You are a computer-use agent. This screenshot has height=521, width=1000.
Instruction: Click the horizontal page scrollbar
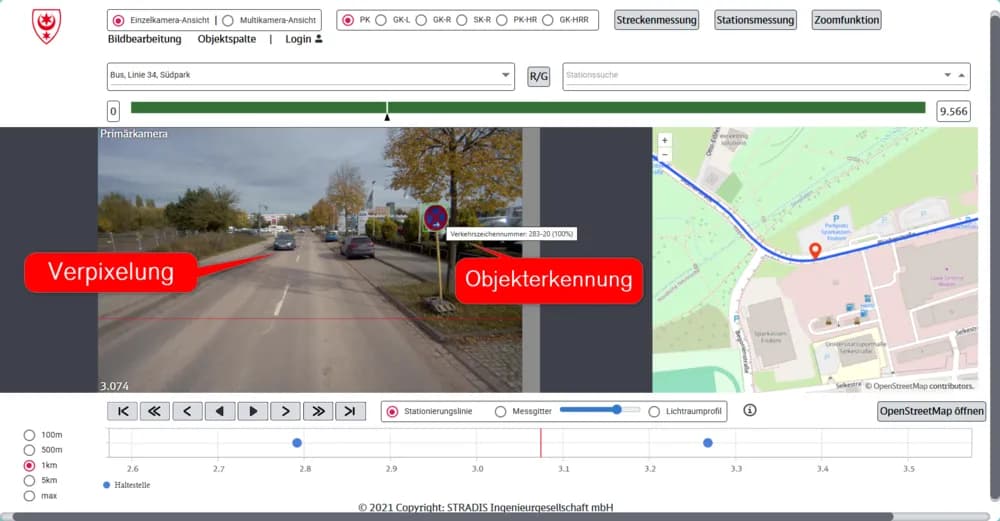coord(453,517)
